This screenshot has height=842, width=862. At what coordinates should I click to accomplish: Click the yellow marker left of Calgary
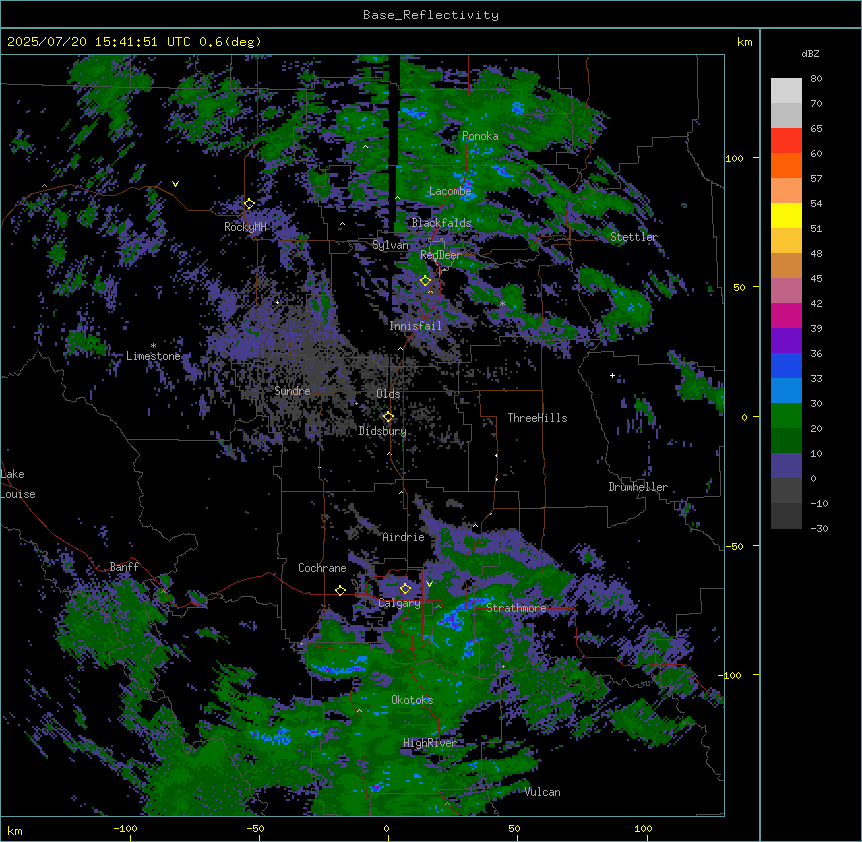click(x=340, y=590)
